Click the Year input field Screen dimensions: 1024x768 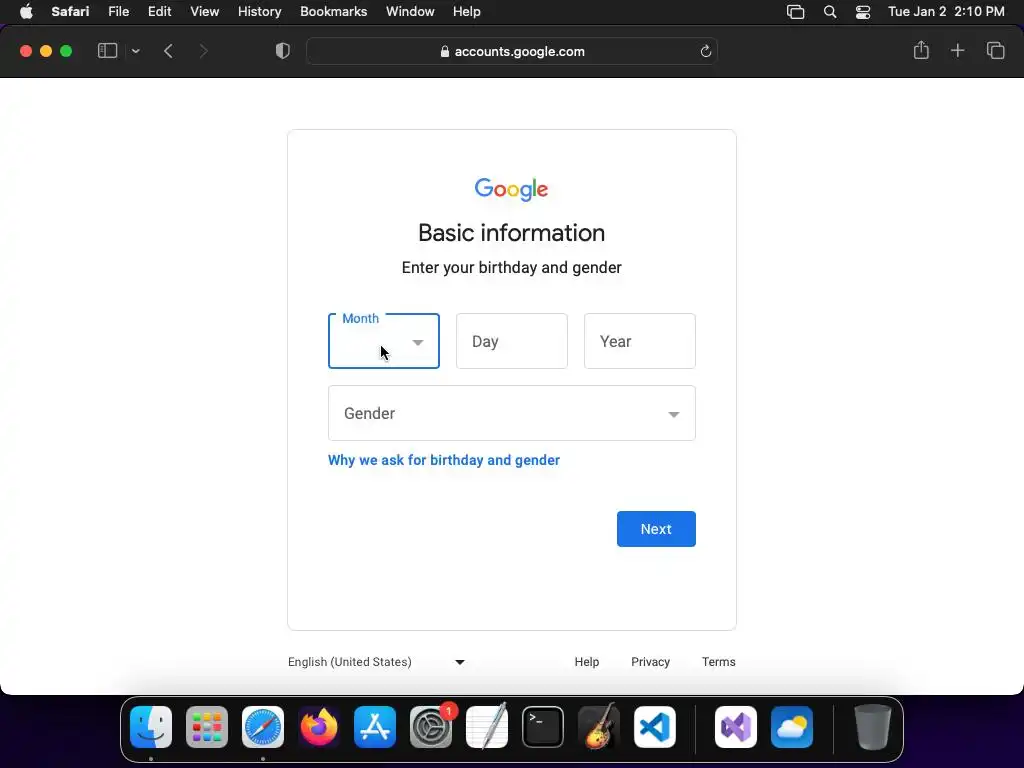(x=639, y=341)
